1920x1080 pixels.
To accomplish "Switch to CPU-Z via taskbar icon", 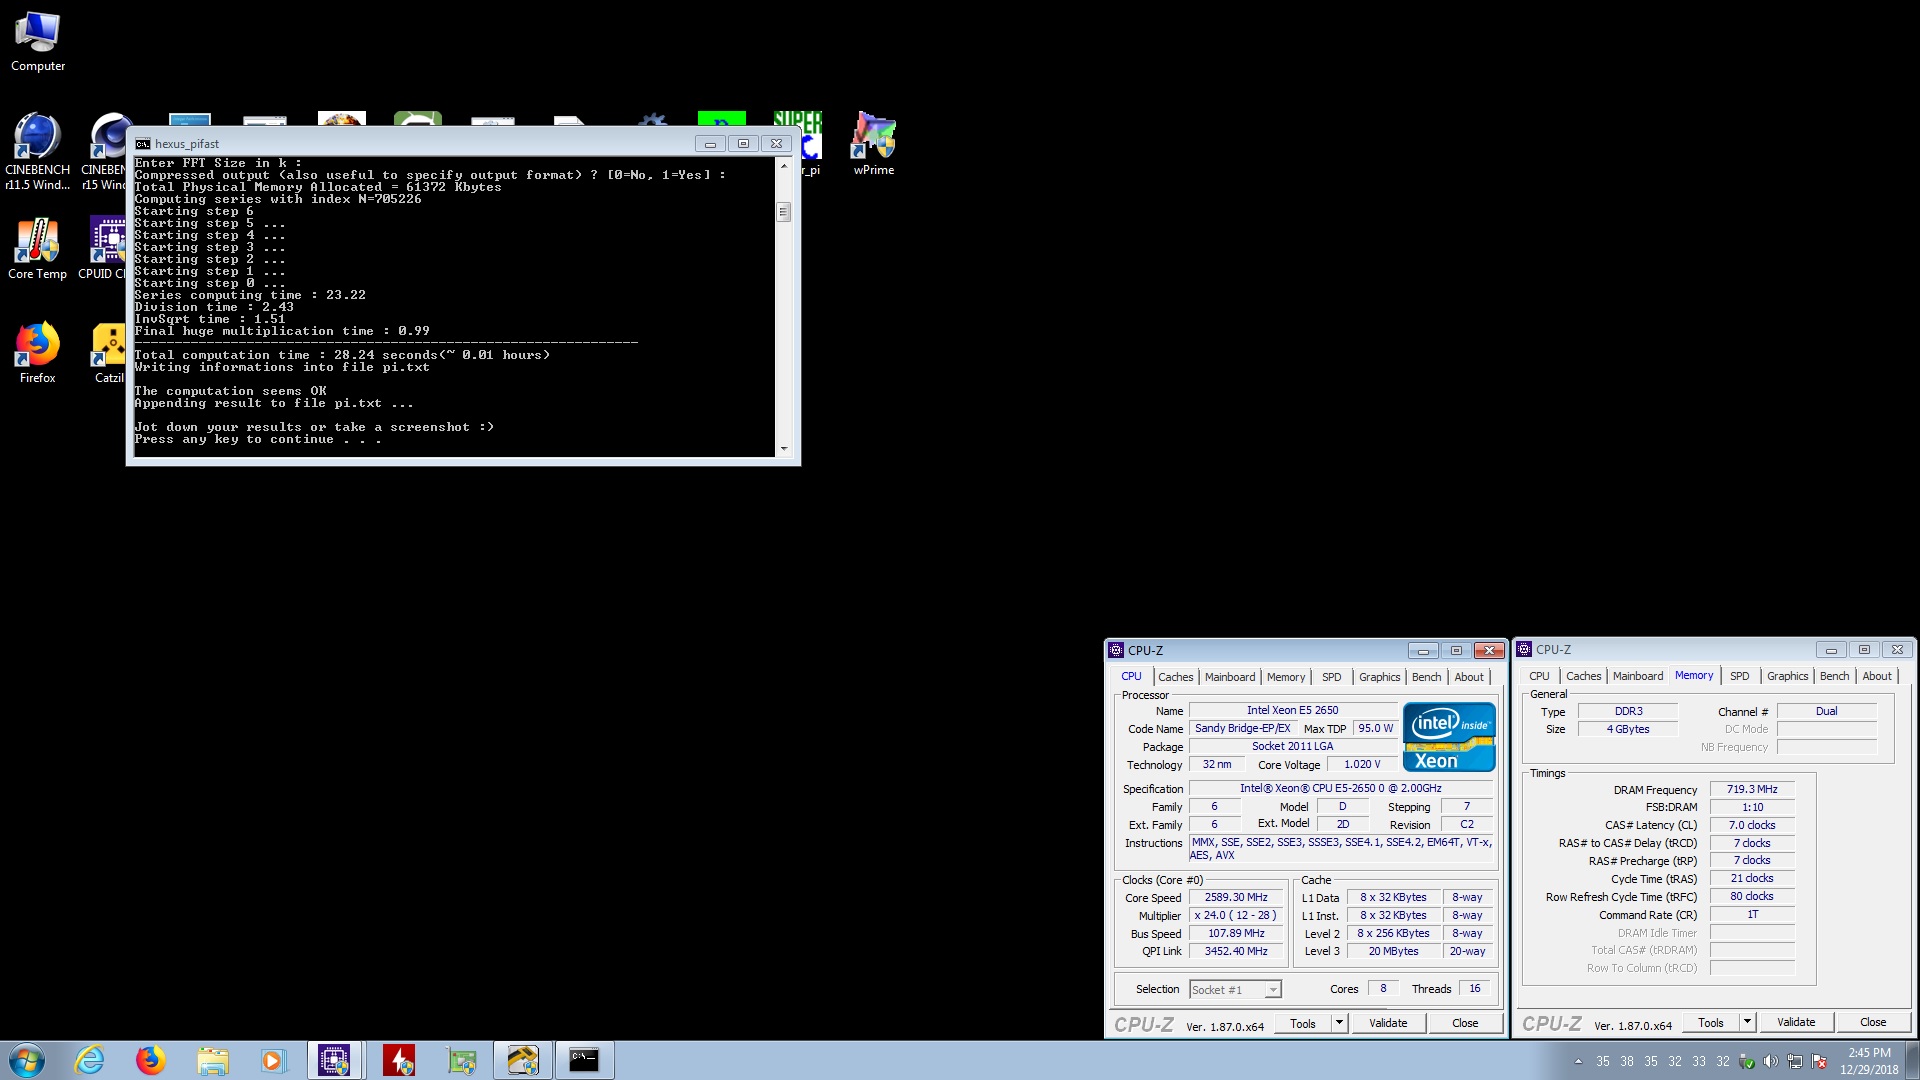I will point(334,1060).
